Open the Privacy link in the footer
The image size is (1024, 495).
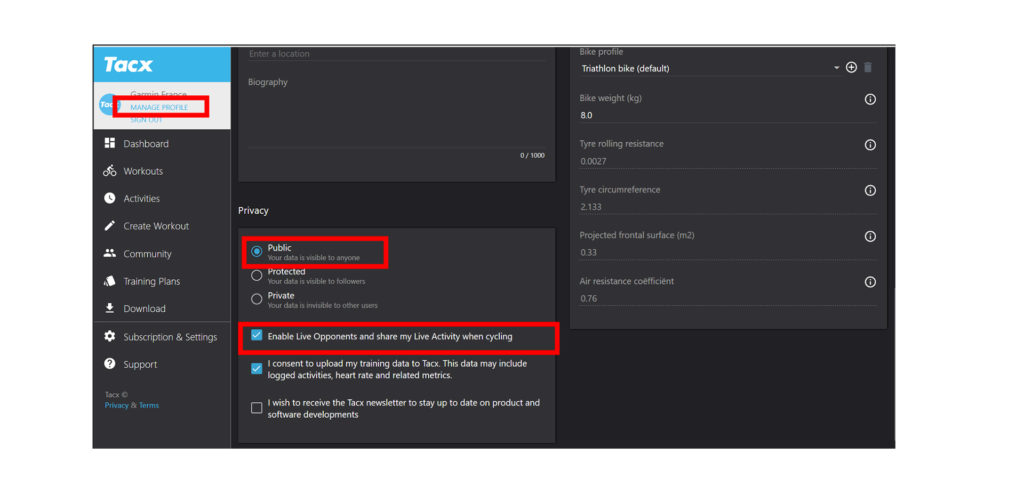(x=116, y=405)
